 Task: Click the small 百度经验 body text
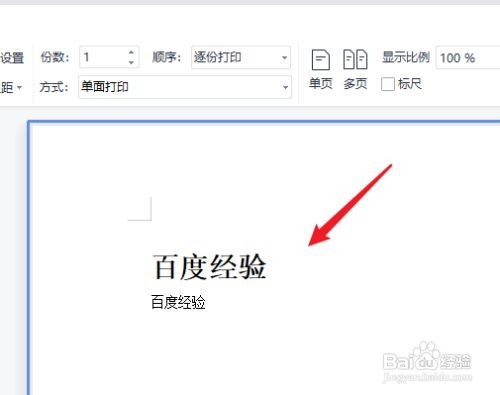coord(178,302)
